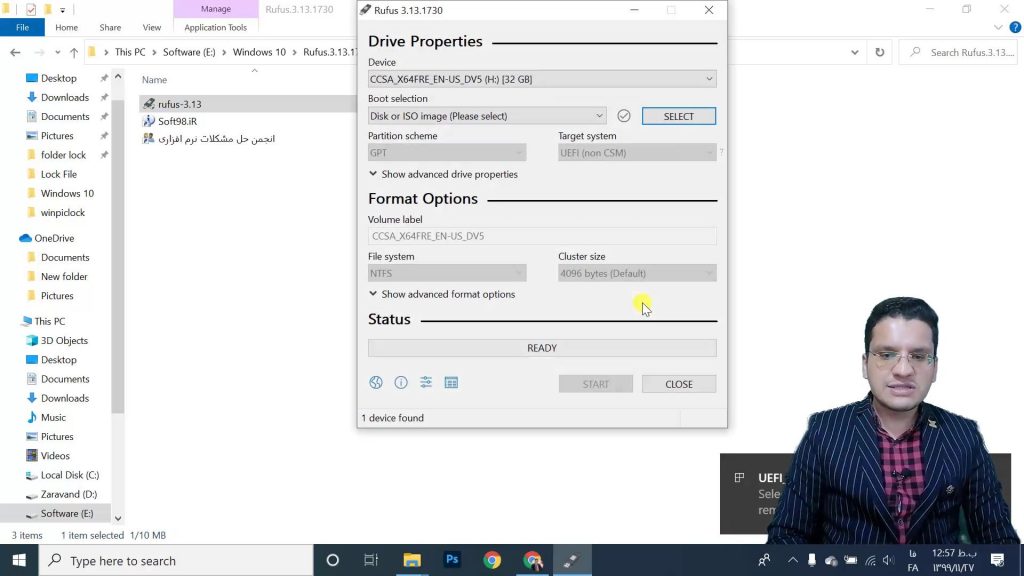1024x576 pixels.
Task: Open the Share ribbon tab
Action: 110,27
